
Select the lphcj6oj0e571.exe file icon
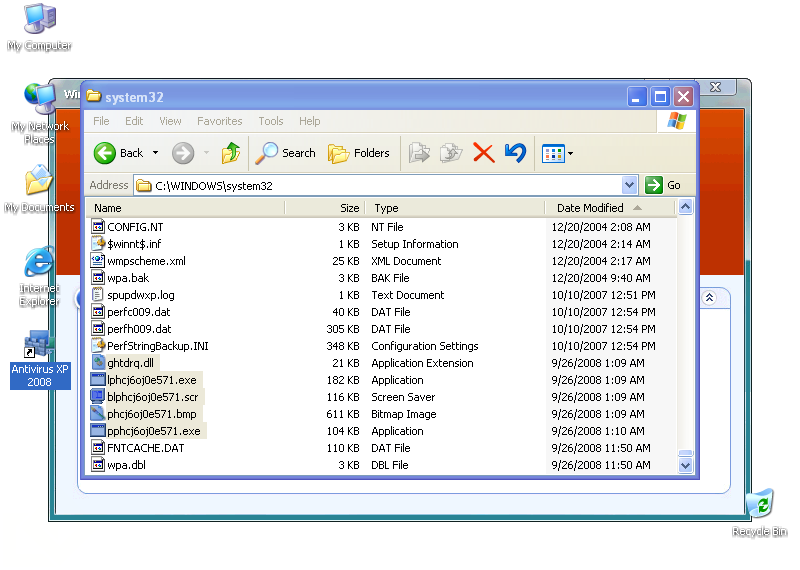point(98,380)
